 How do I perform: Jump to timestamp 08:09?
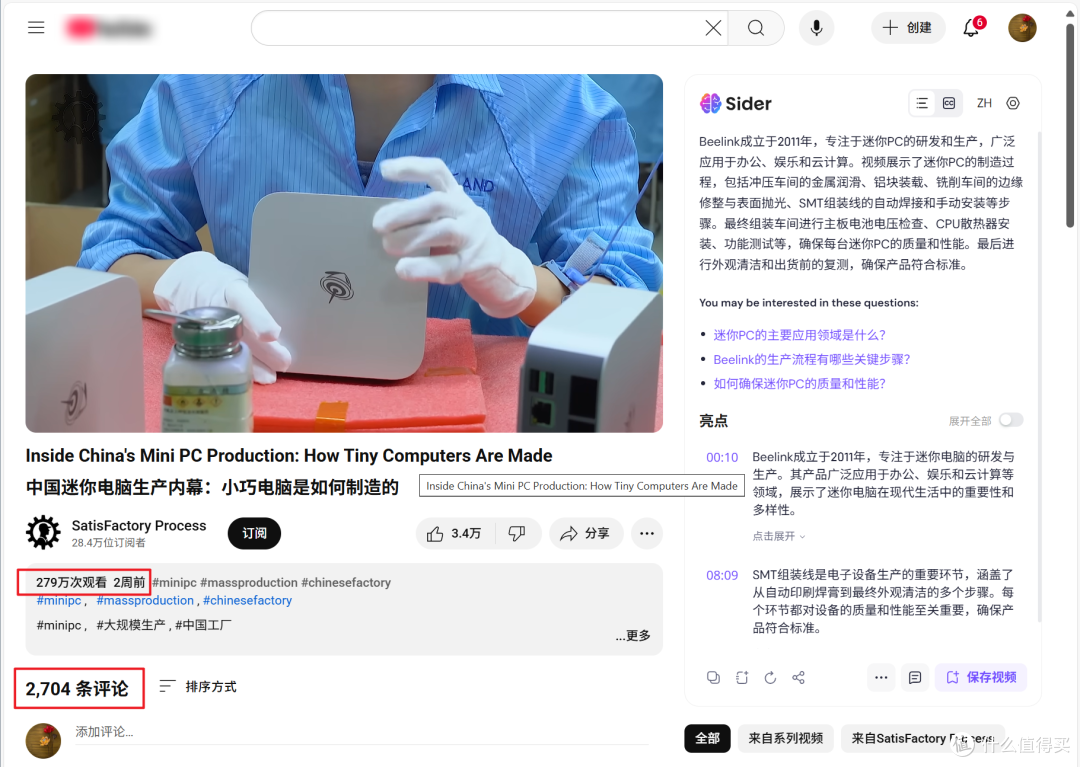tap(722, 575)
